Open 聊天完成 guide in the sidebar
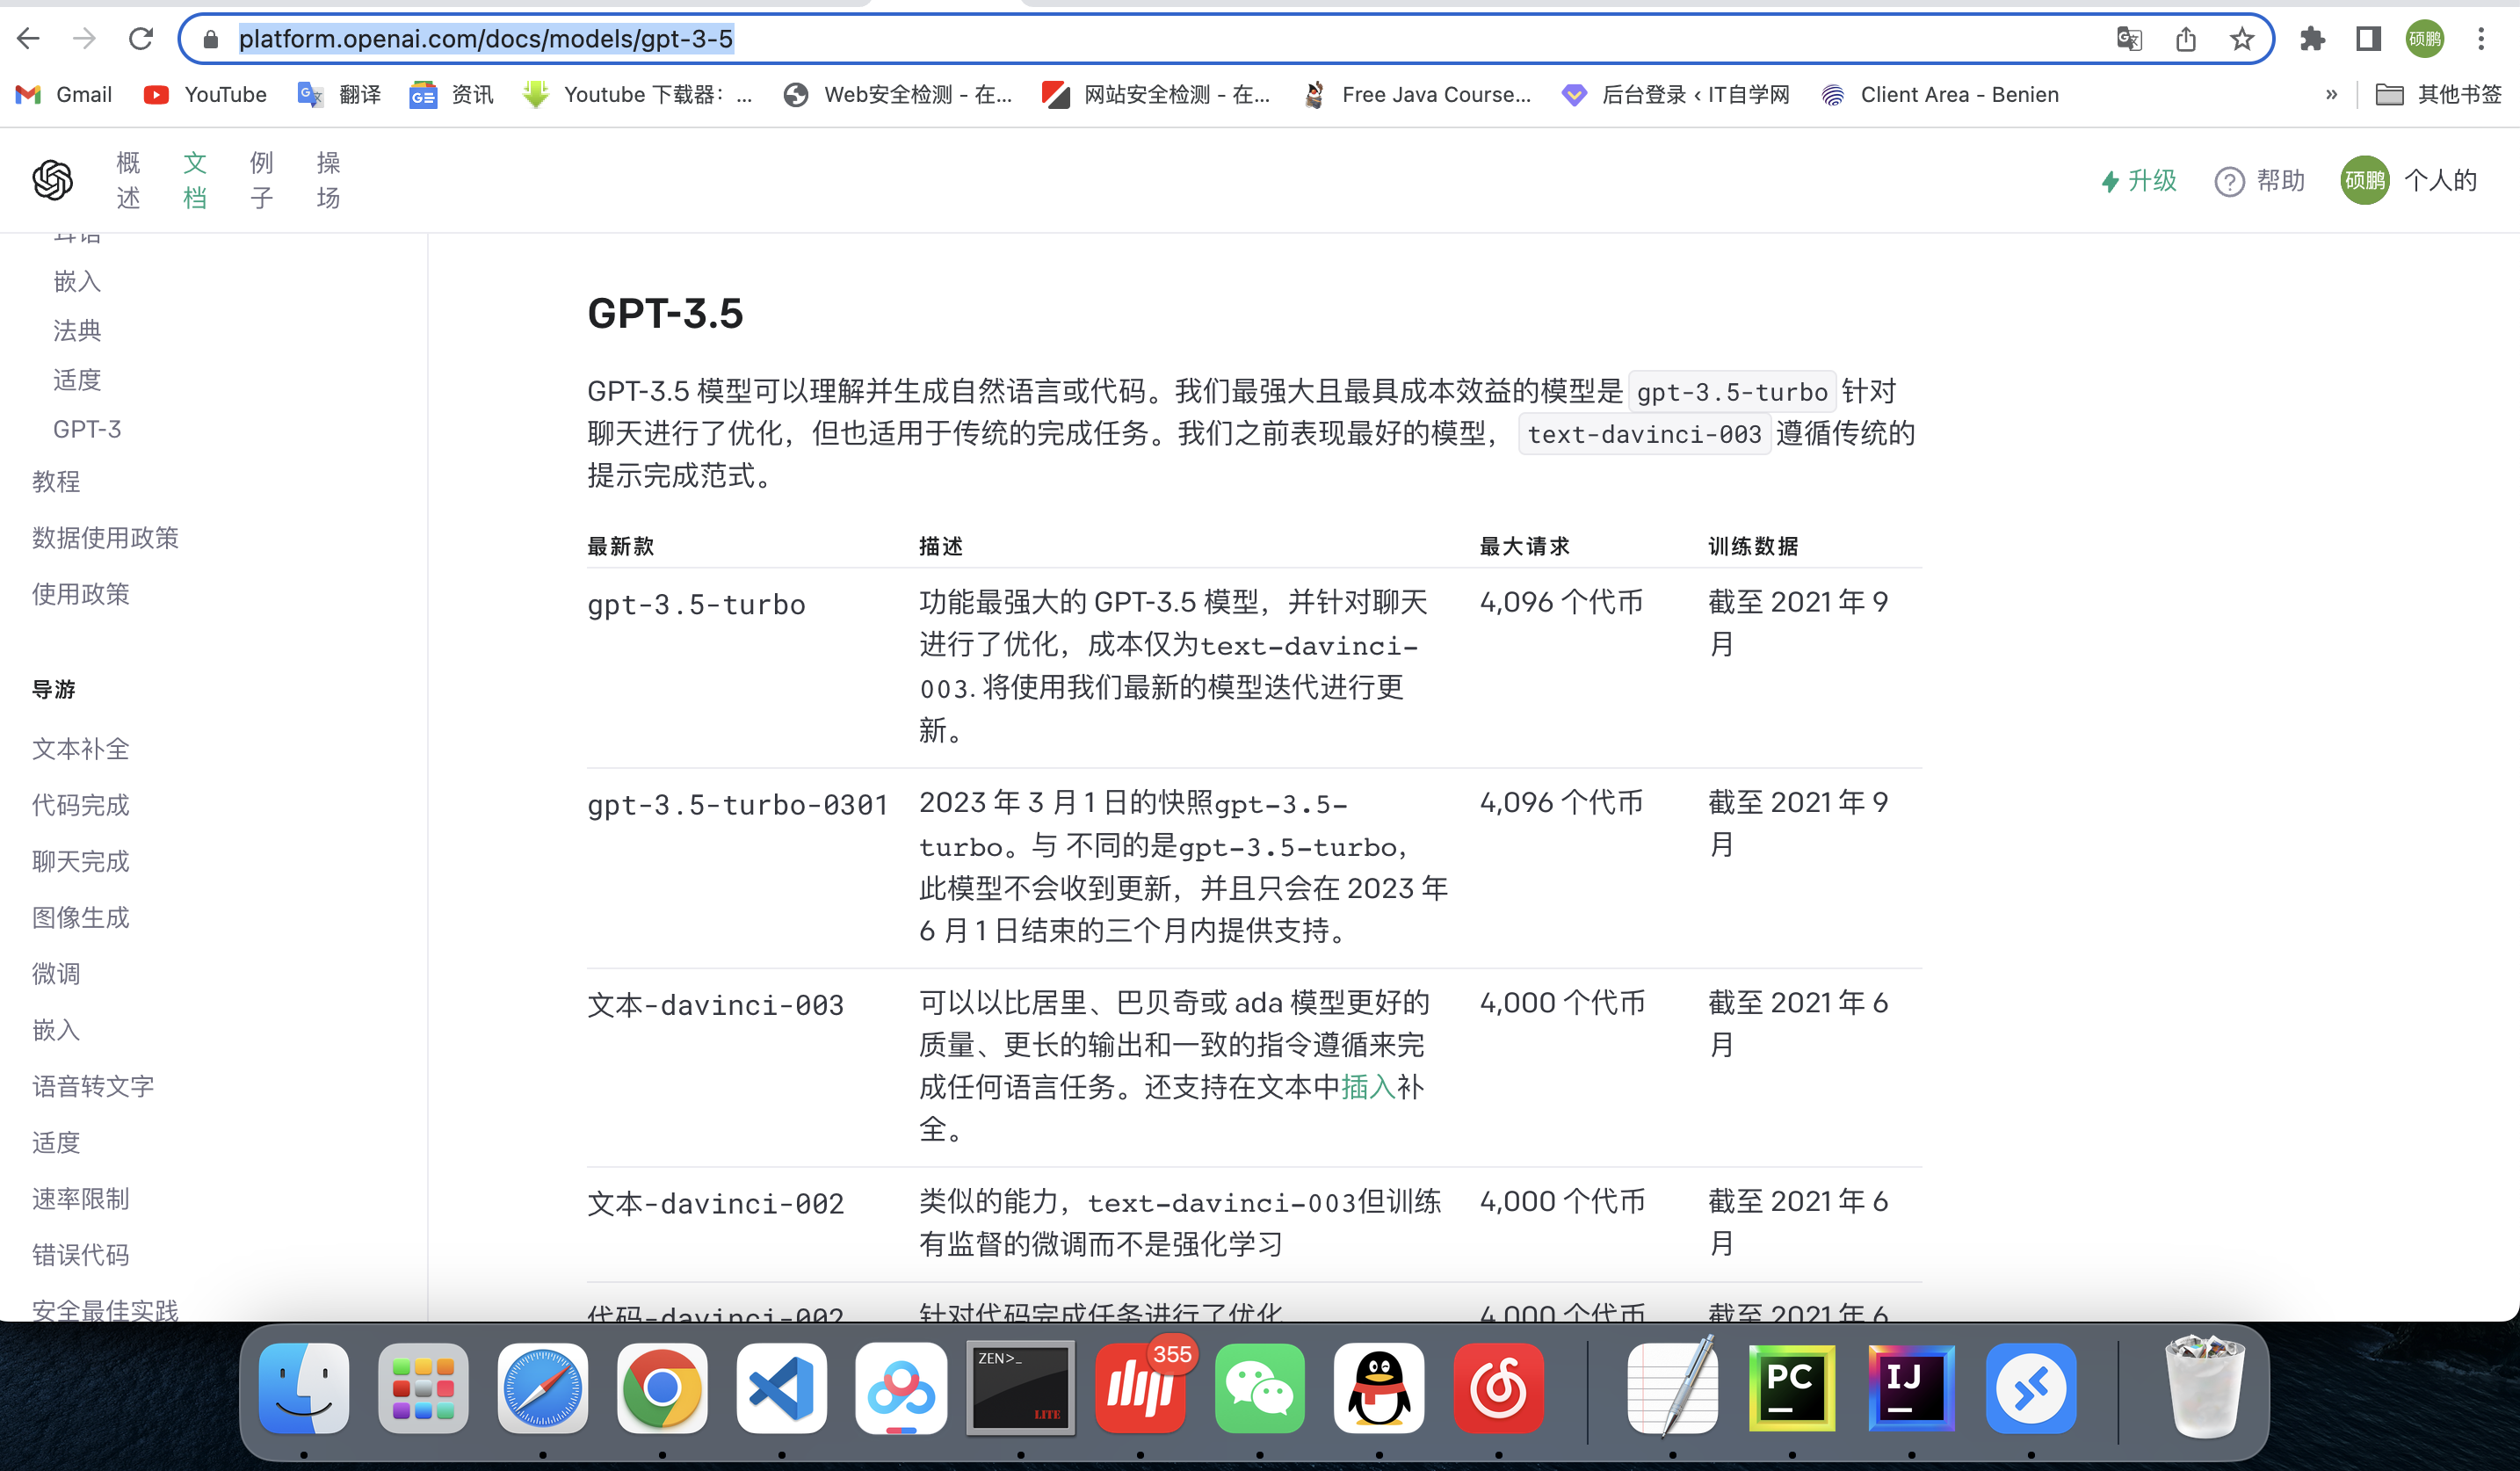Screen dimensions: 2520x1471 click(x=81, y=860)
